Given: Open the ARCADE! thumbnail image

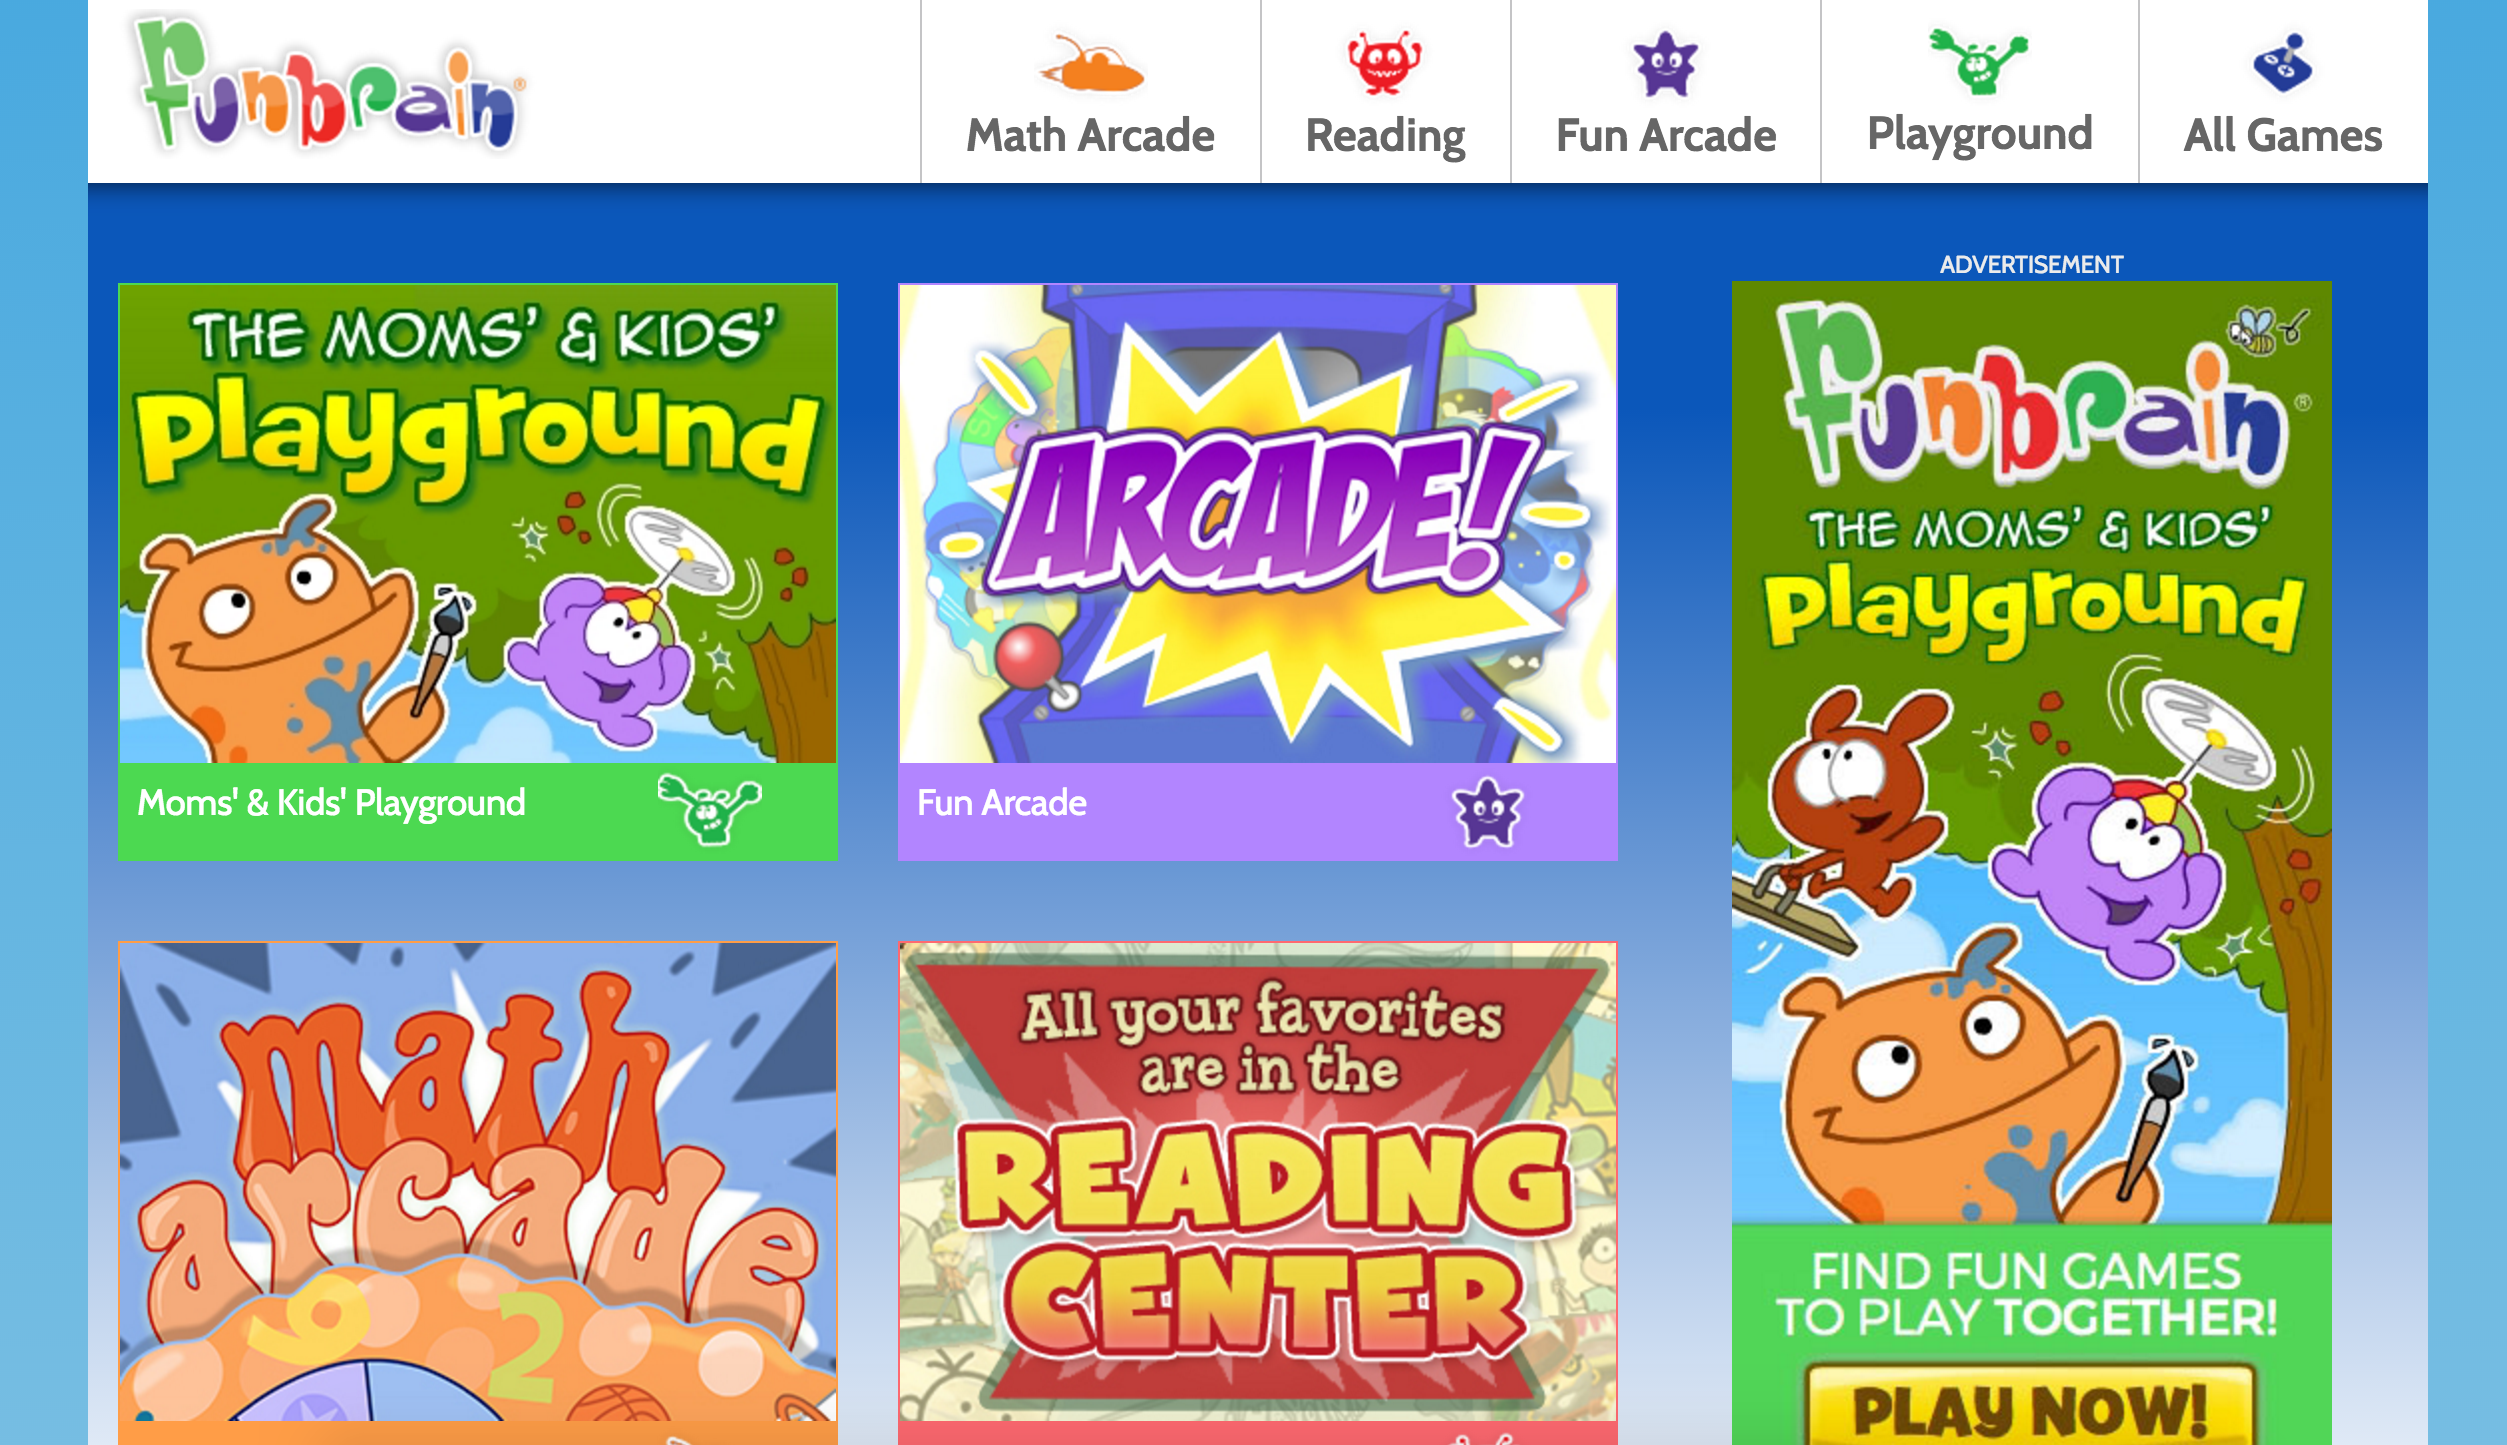Looking at the screenshot, I should [1257, 524].
